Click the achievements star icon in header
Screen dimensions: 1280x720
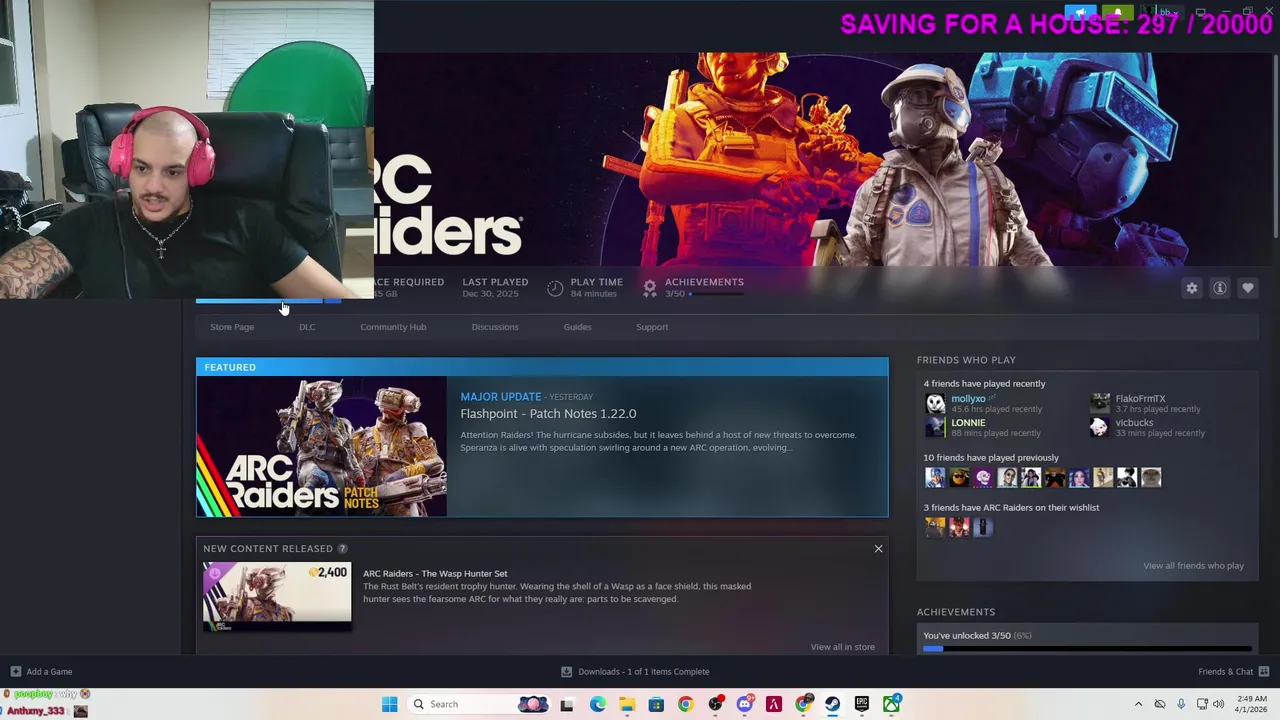650,288
